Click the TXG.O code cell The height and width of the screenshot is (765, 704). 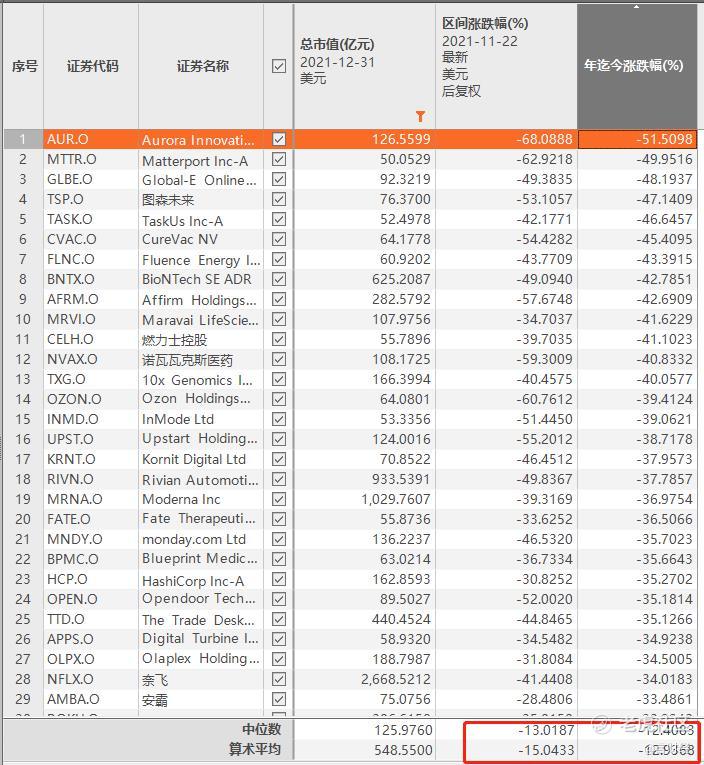[91, 379]
